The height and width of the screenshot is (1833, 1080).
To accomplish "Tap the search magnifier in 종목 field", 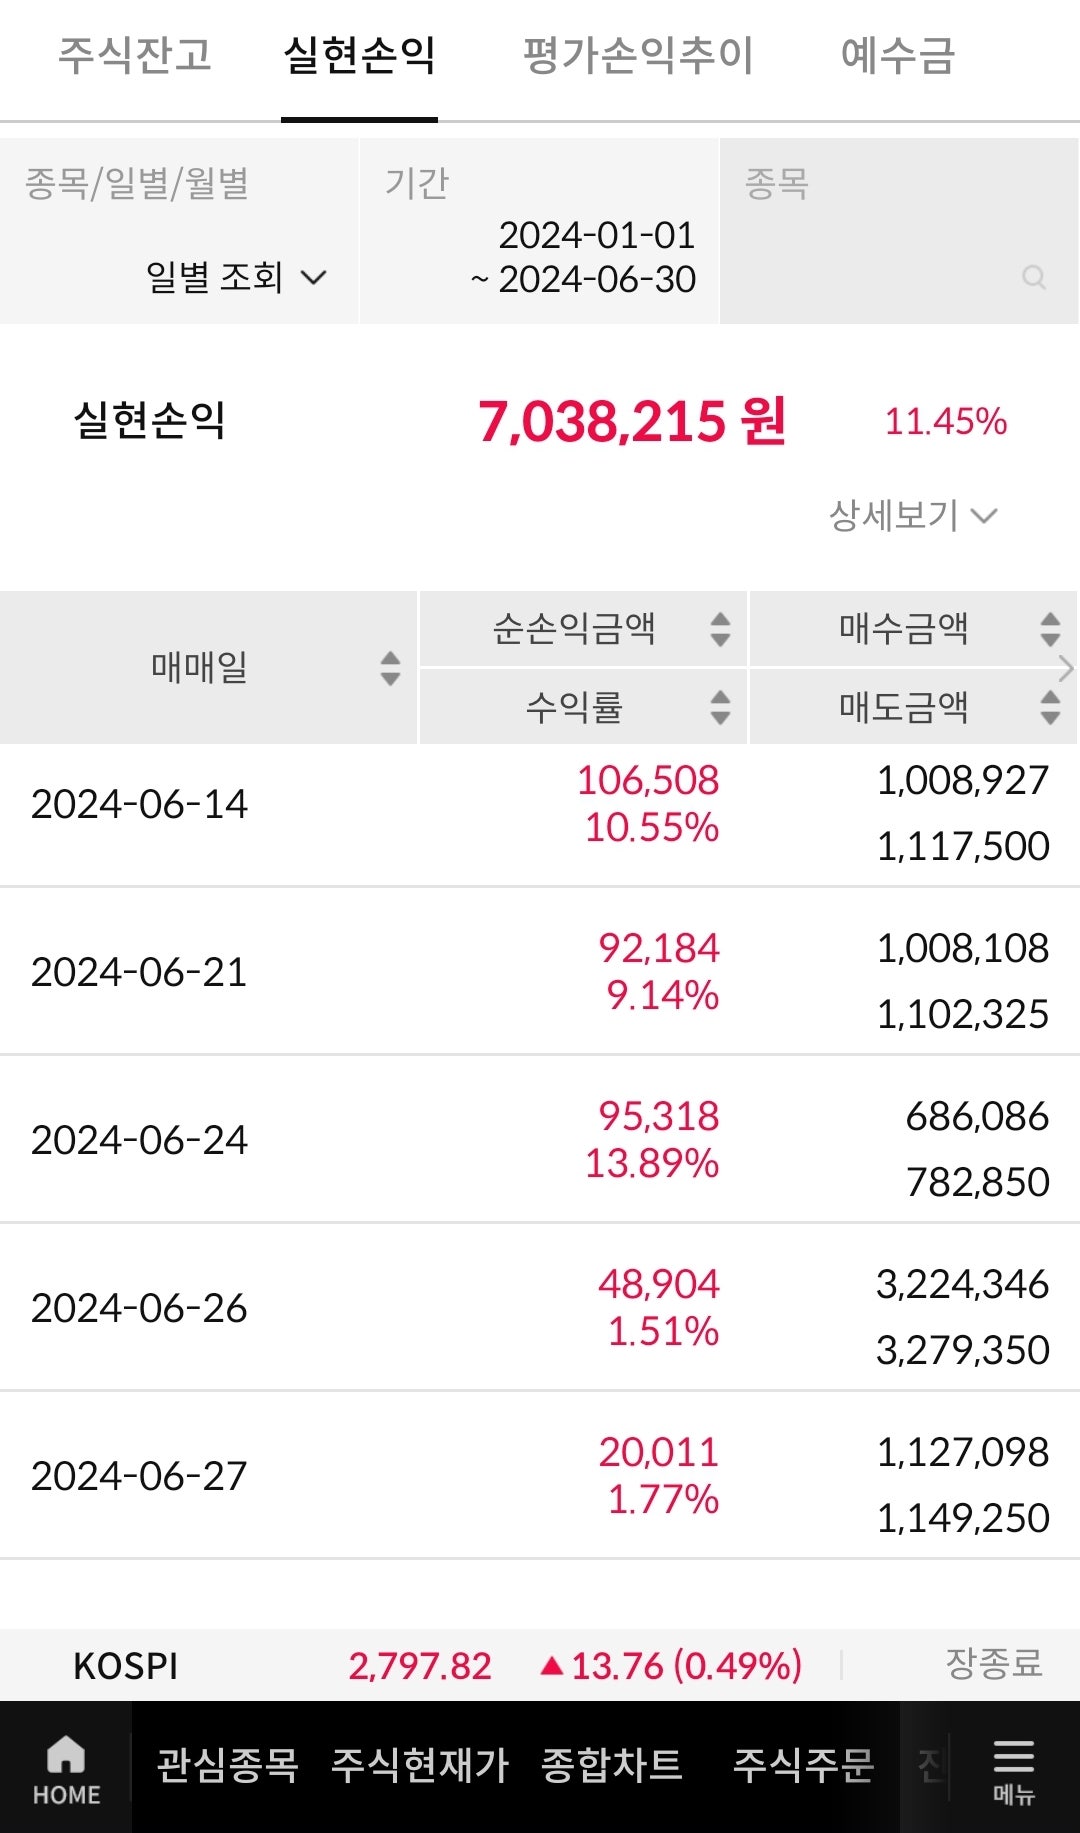I will [x=1034, y=278].
